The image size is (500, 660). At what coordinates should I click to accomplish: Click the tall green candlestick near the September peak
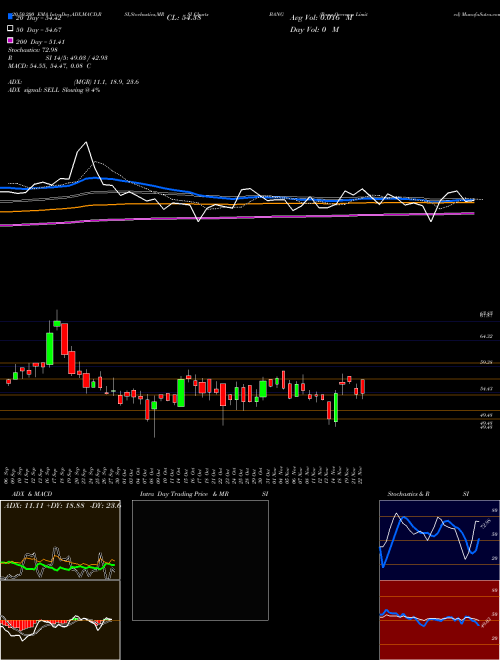pyautogui.click(x=50, y=349)
